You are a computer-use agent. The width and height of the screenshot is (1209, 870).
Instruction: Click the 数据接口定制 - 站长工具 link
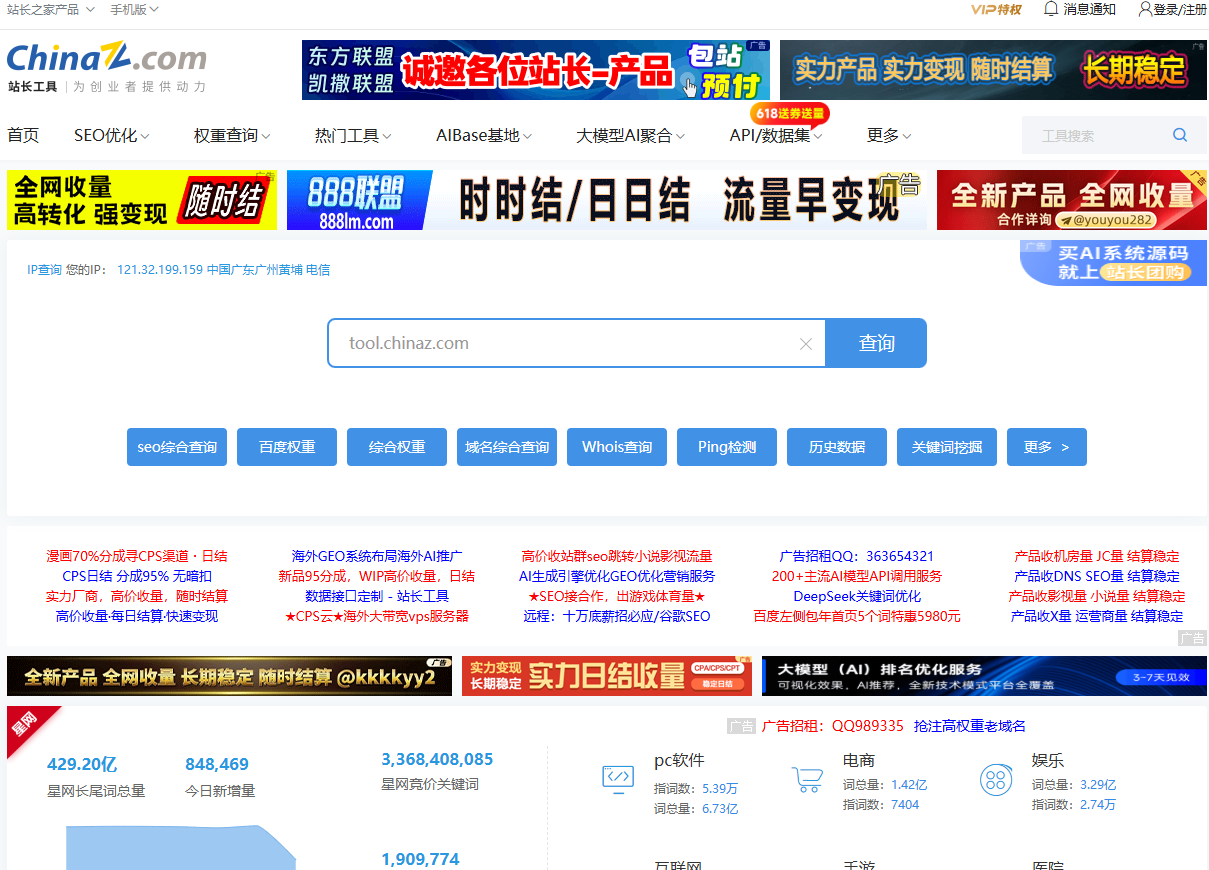(377, 596)
